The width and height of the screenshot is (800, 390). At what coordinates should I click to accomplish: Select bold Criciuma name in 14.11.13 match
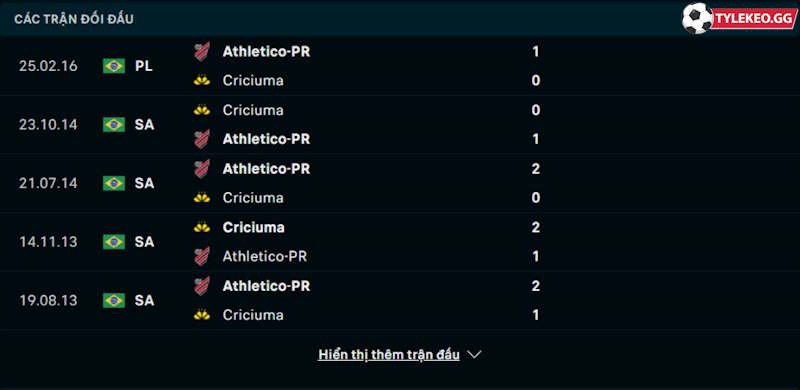coord(254,227)
